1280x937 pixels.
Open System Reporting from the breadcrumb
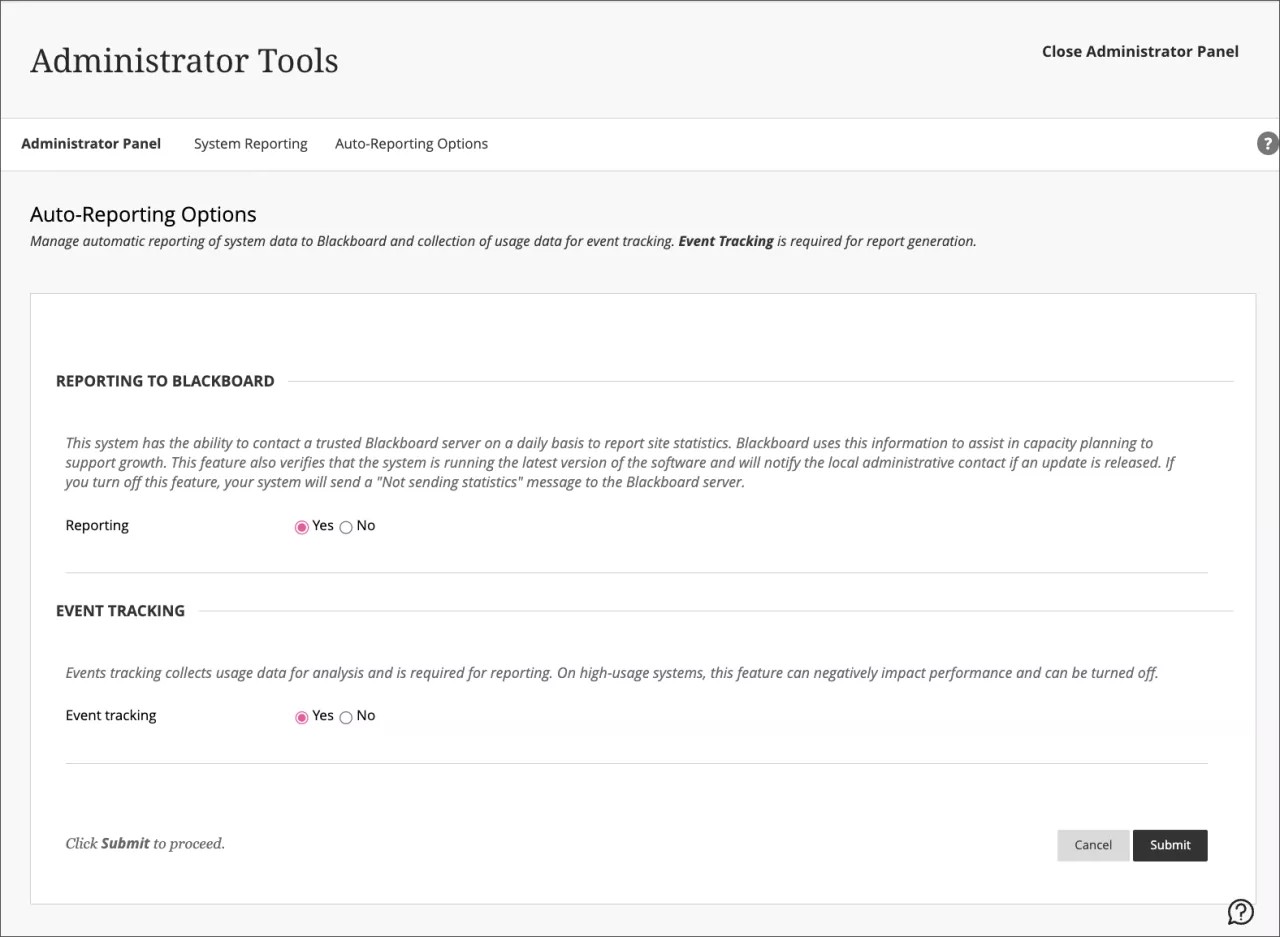[x=250, y=143]
